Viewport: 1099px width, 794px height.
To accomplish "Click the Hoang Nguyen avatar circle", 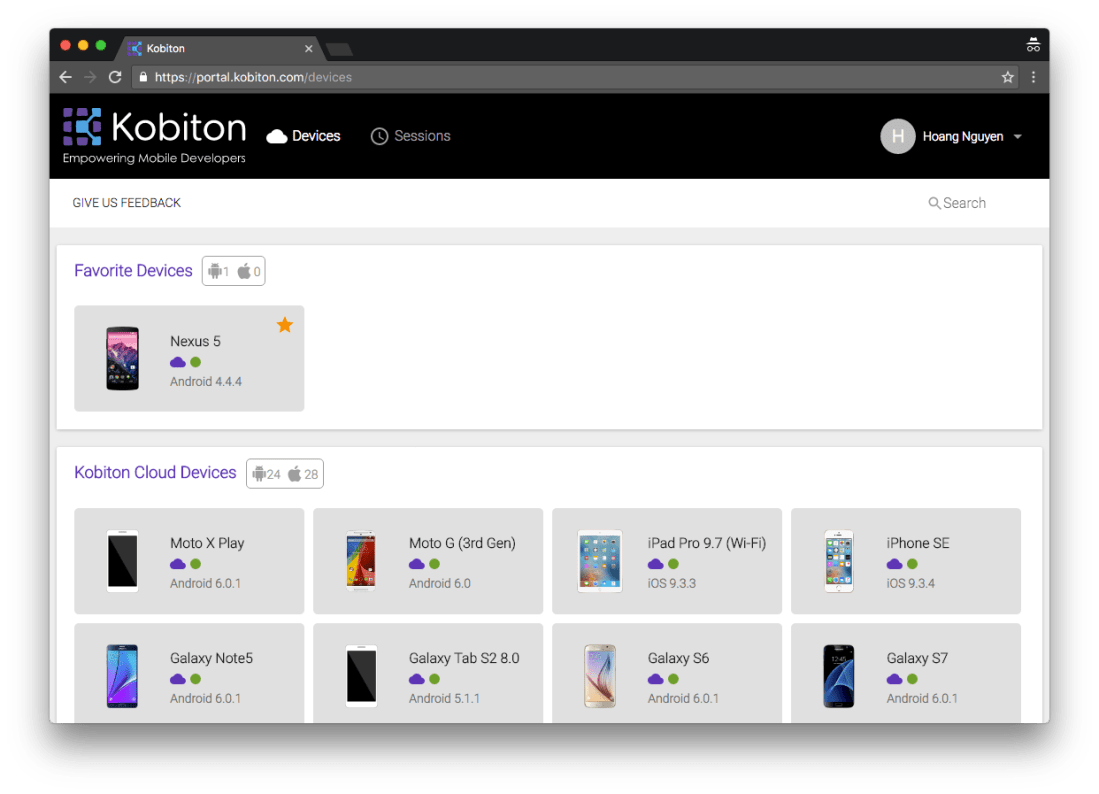I will pos(897,136).
